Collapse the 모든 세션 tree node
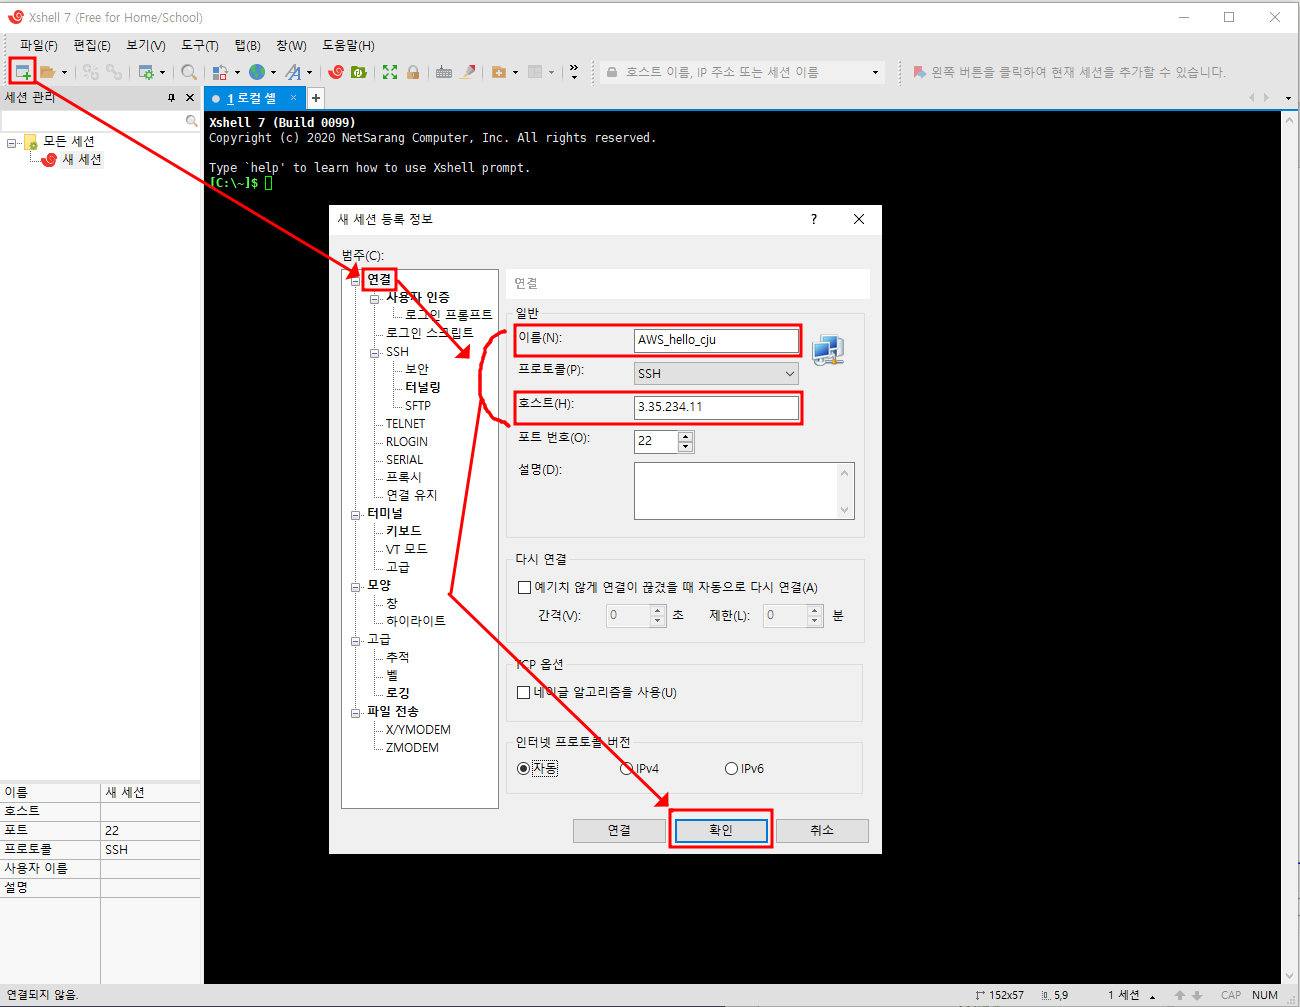The height and width of the screenshot is (1007, 1300). (12, 142)
